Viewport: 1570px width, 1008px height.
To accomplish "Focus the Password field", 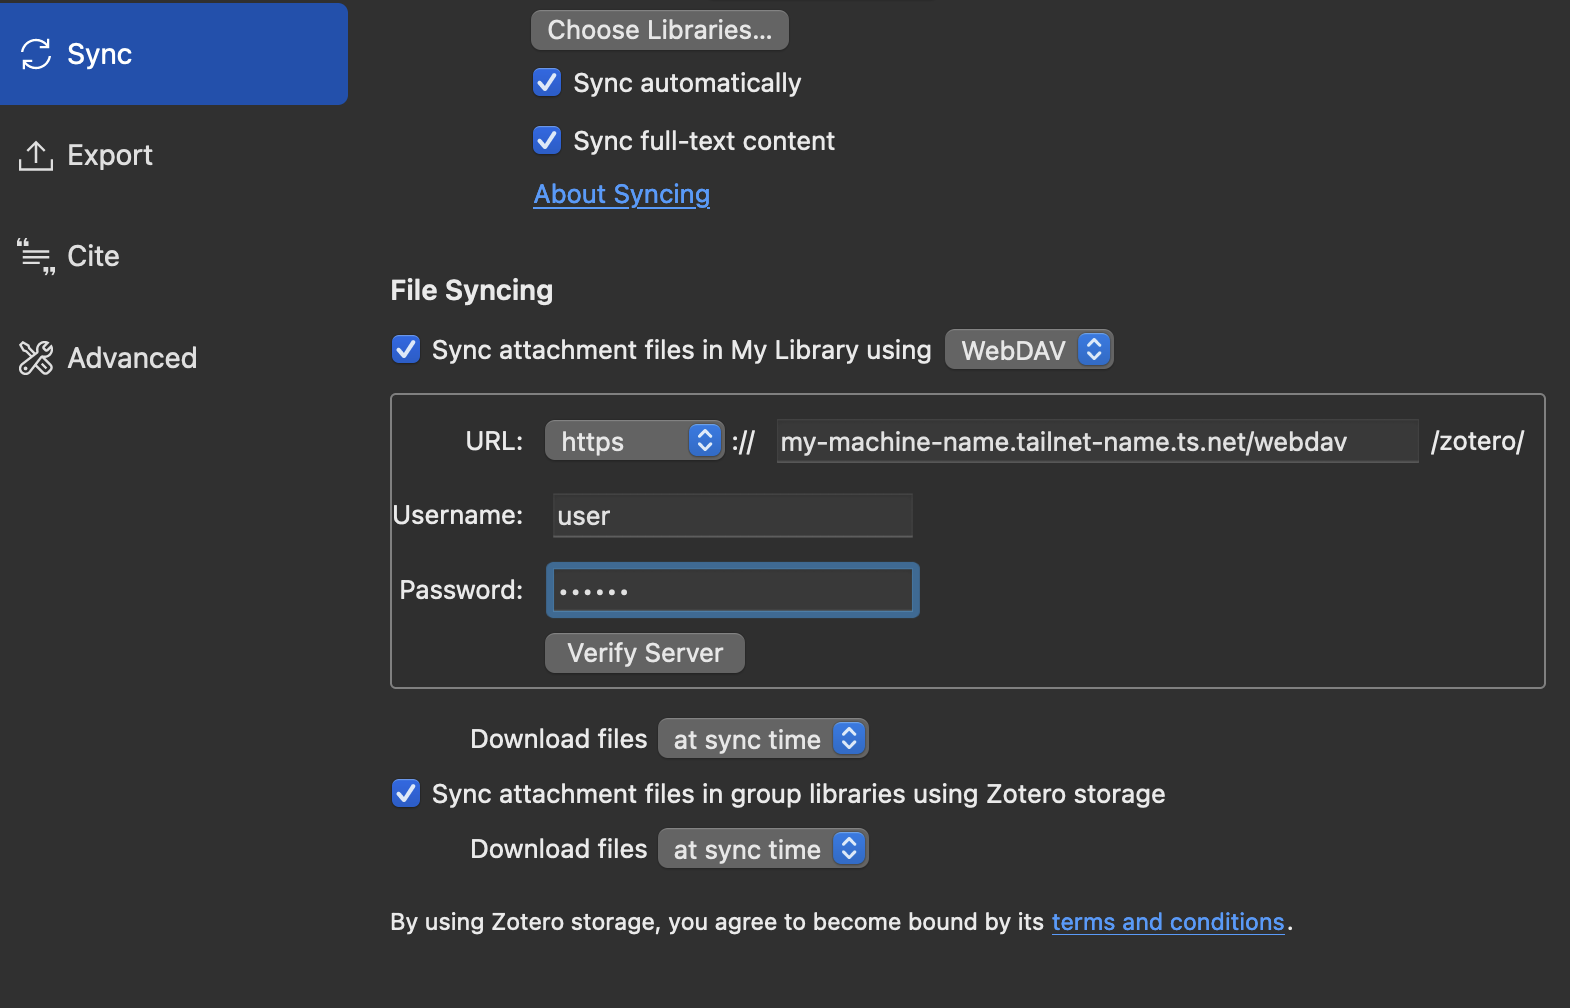I will pyautogui.click(x=732, y=590).
